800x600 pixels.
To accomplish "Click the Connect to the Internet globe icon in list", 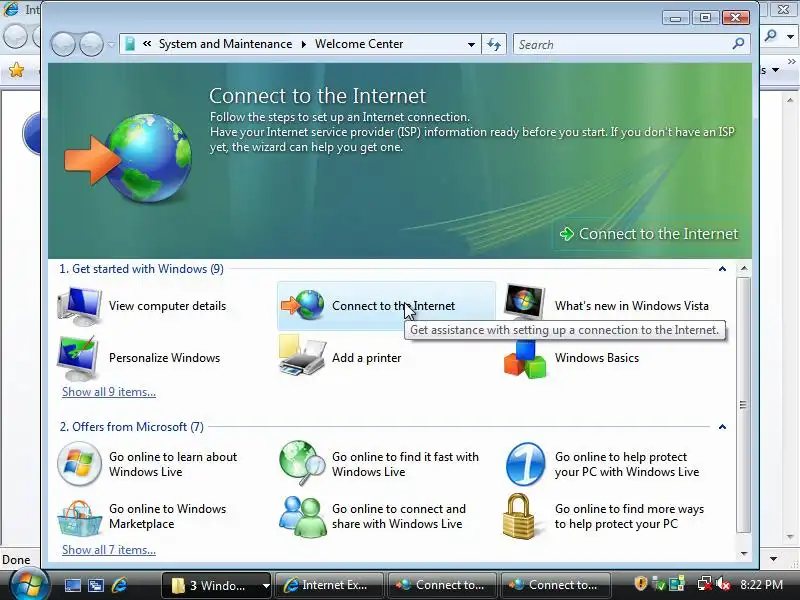I will [x=303, y=305].
